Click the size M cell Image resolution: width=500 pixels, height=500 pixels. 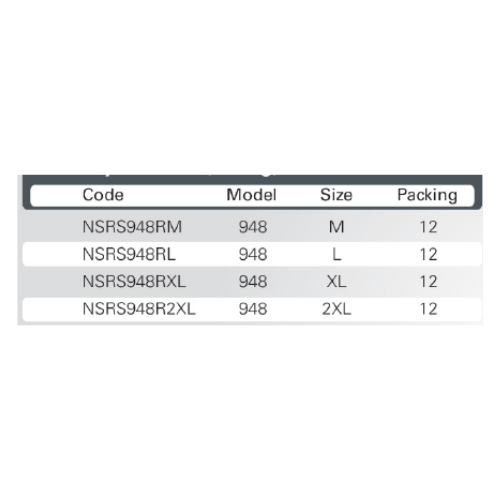(x=336, y=227)
